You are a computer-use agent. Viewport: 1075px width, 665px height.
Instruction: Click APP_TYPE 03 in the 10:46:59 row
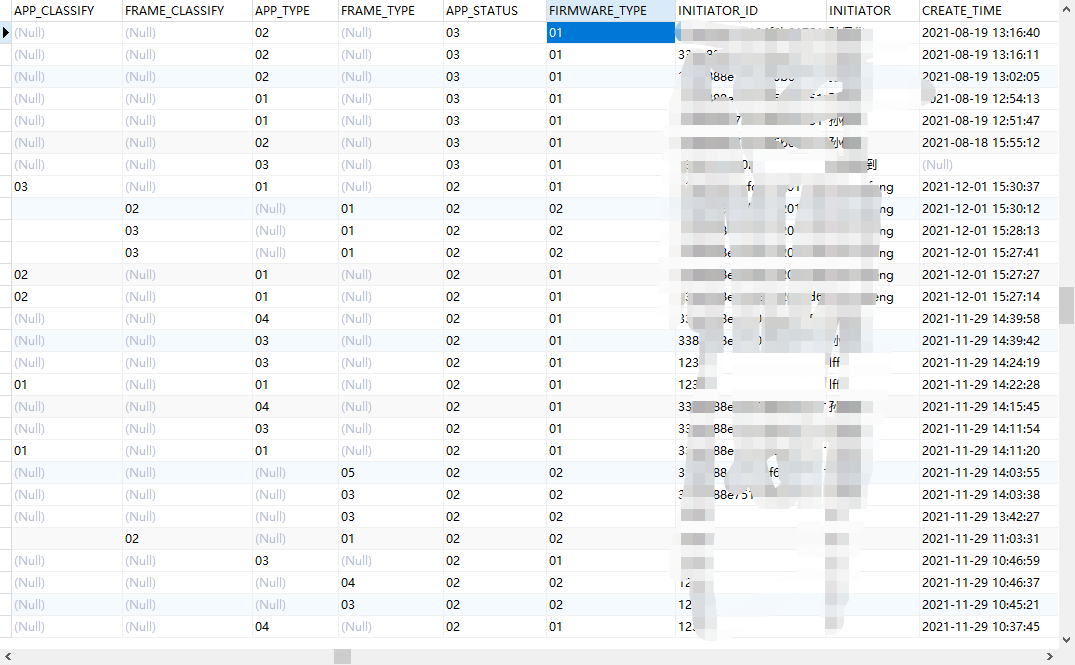[295, 560]
